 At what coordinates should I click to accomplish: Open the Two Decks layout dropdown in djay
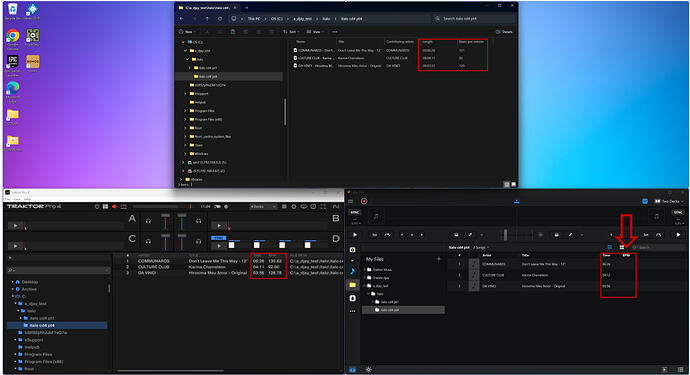pyautogui.click(x=670, y=201)
